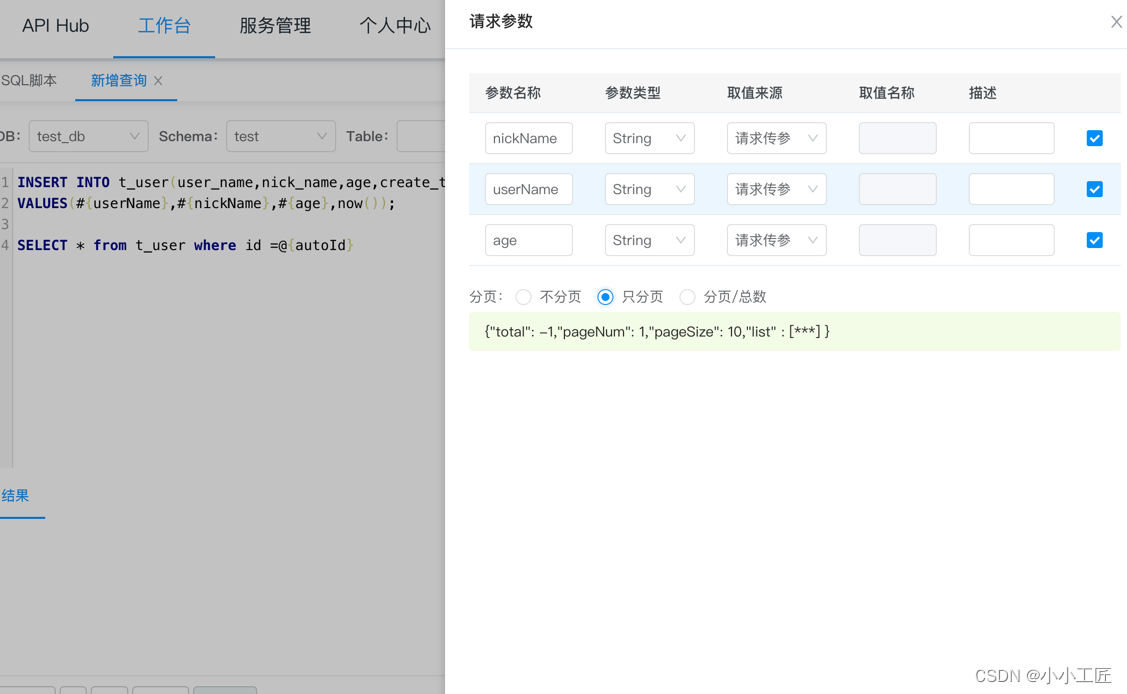1127x694 pixels.
Task: Toggle the age parameter checkbox
Action: coord(1094,240)
